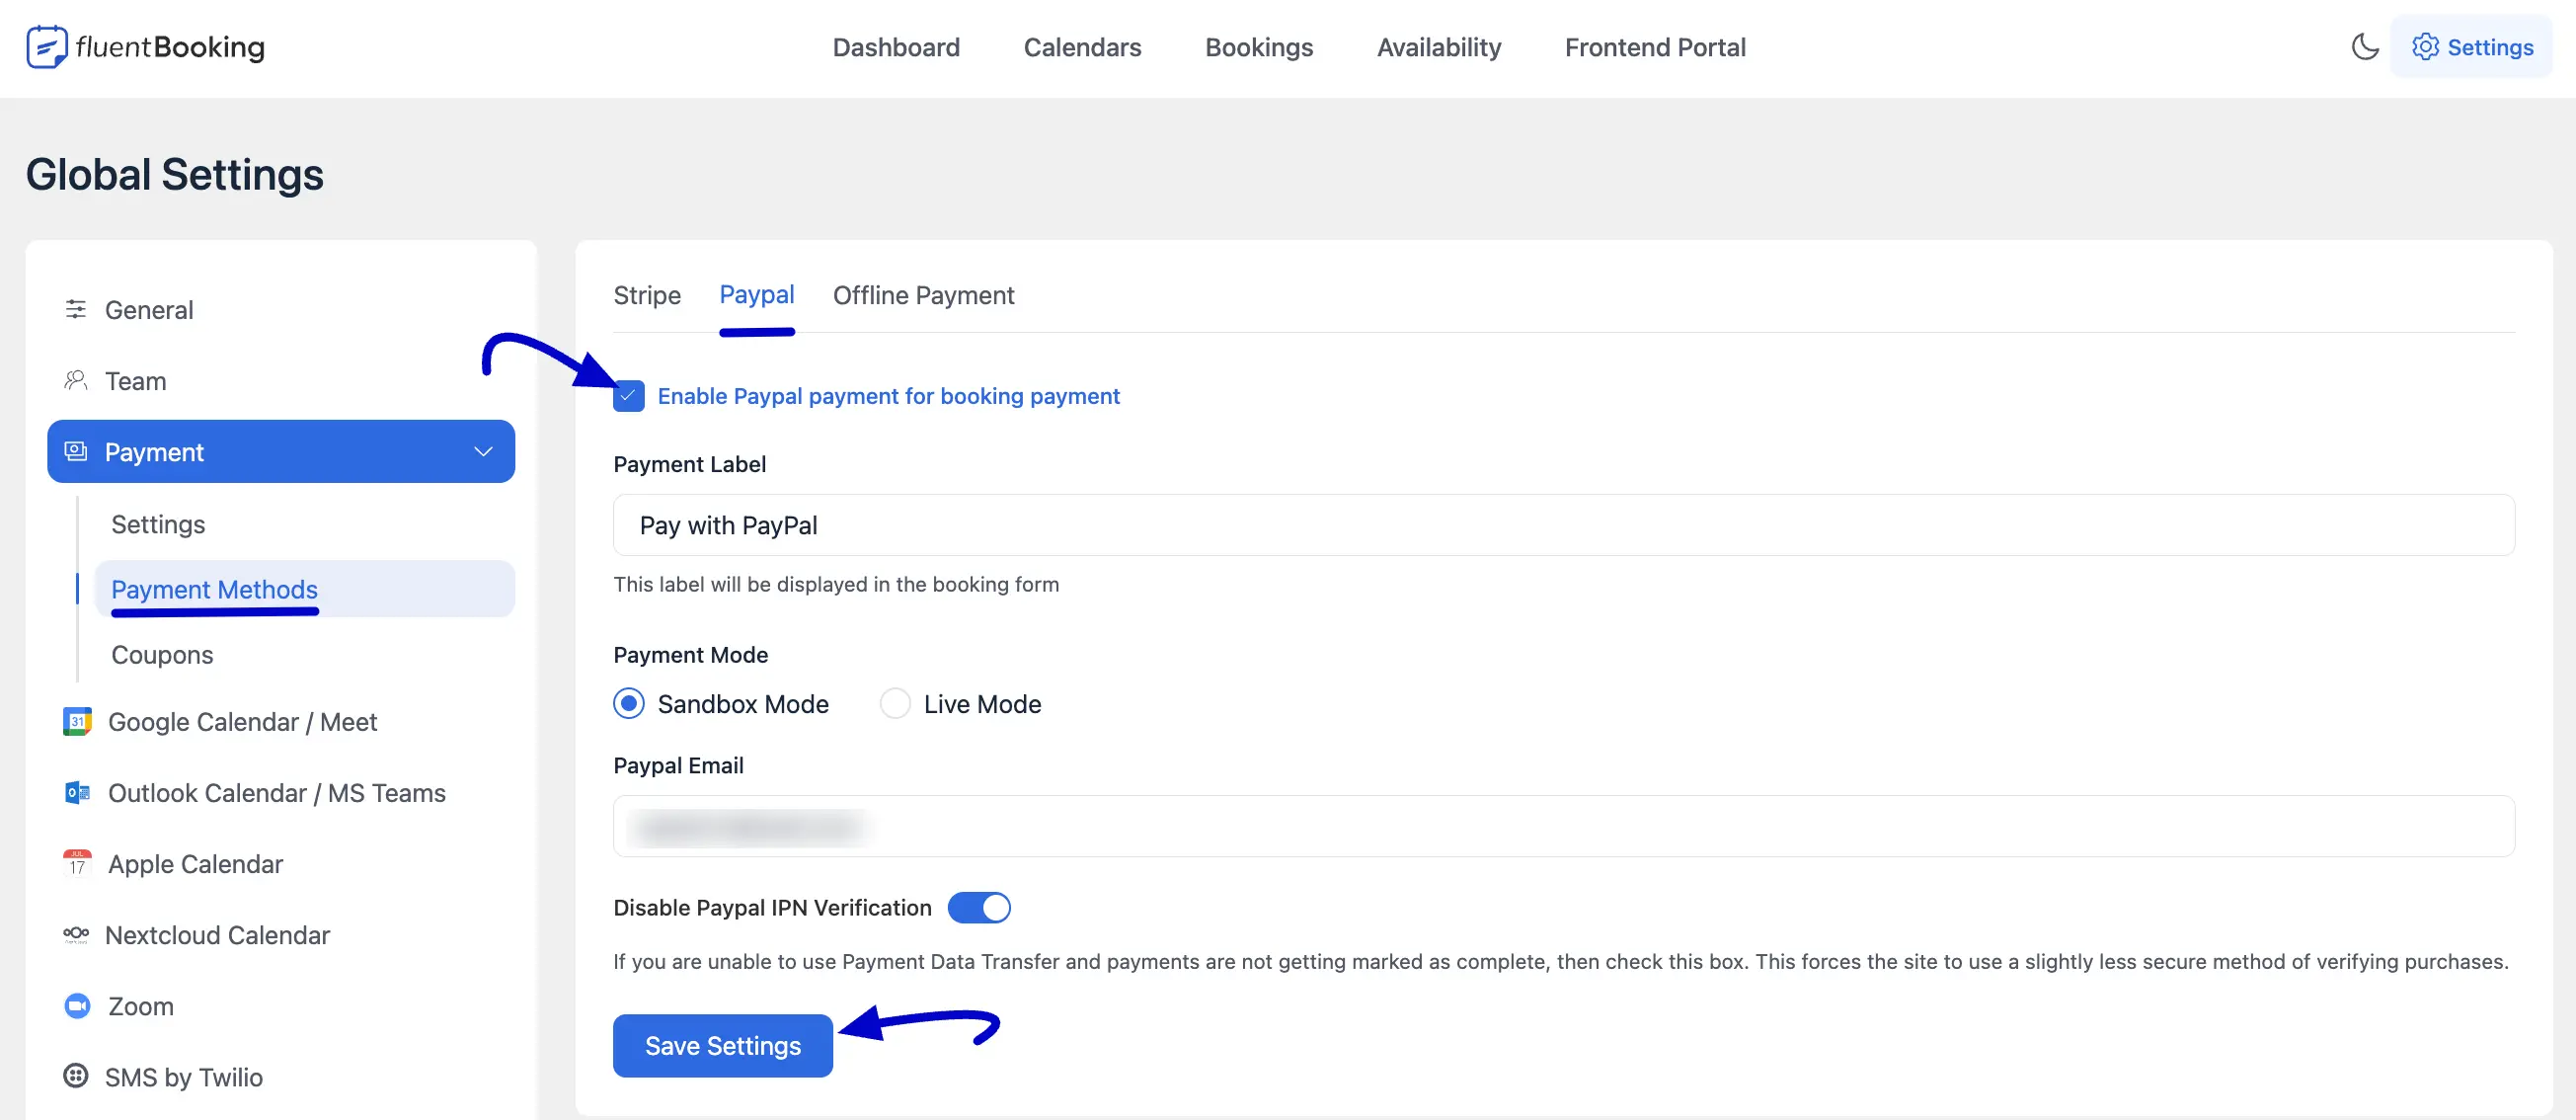This screenshot has height=1120, width=2576.
Task: Click the Apple Calendar icon
Action: [x=77, y=863]
